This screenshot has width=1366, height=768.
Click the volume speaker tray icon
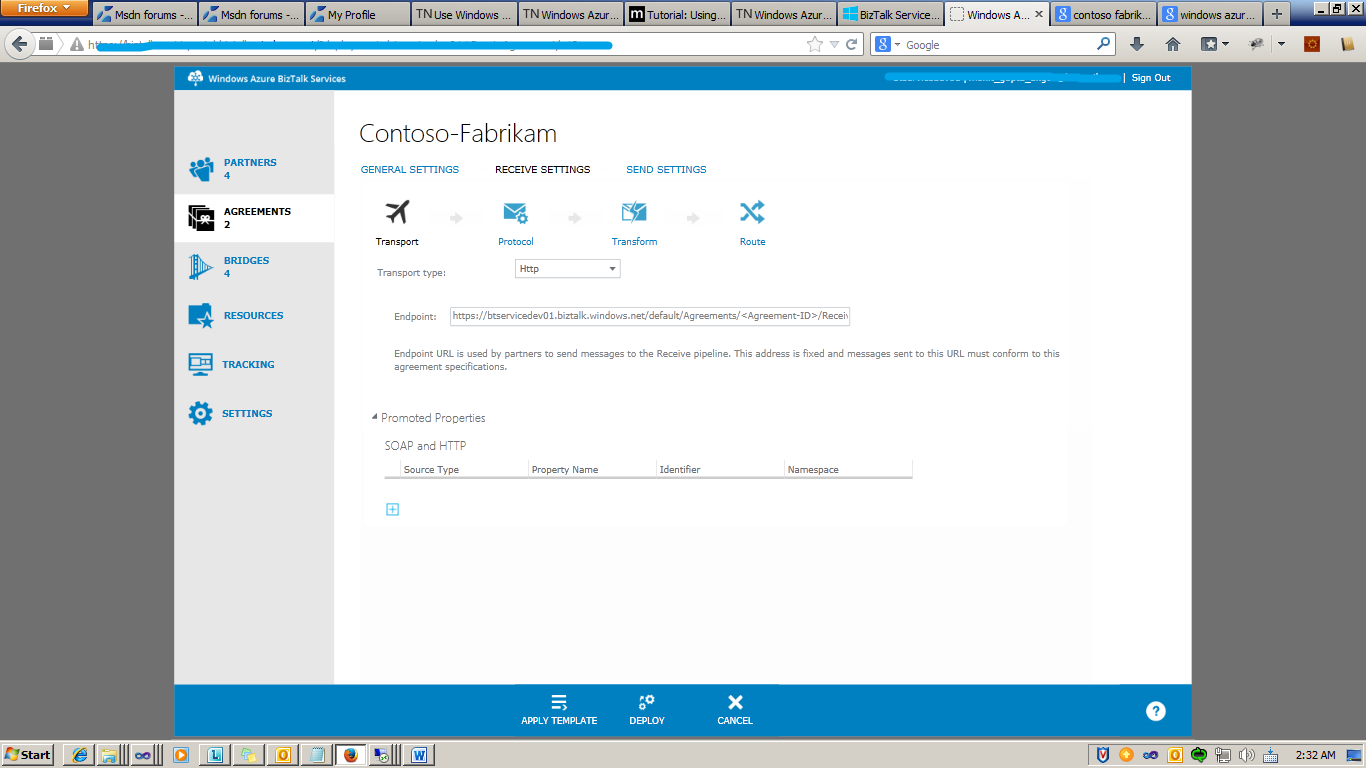point(1246,755)
